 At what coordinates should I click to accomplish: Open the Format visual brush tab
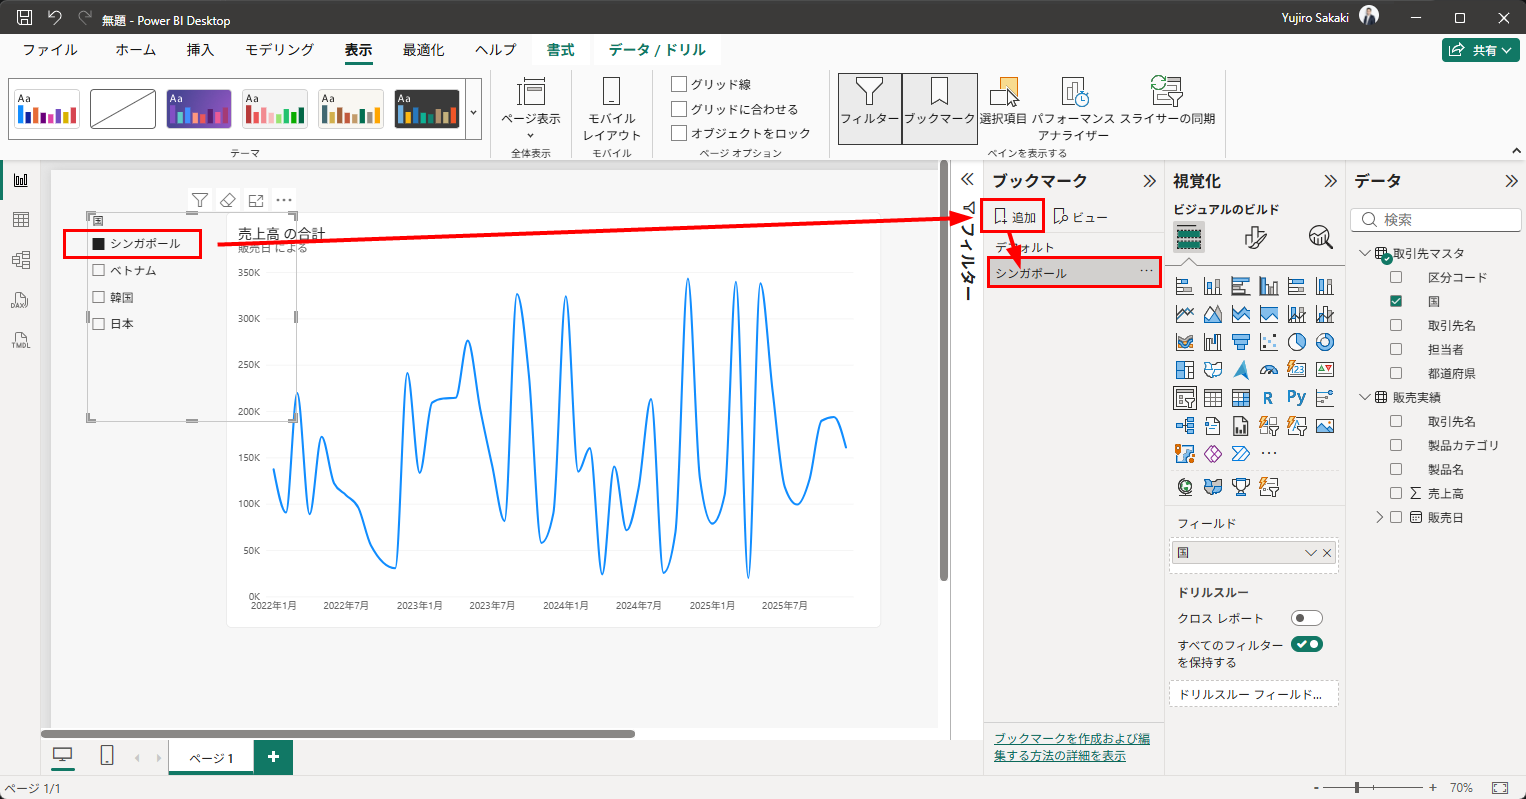[x=1255, y=237]
